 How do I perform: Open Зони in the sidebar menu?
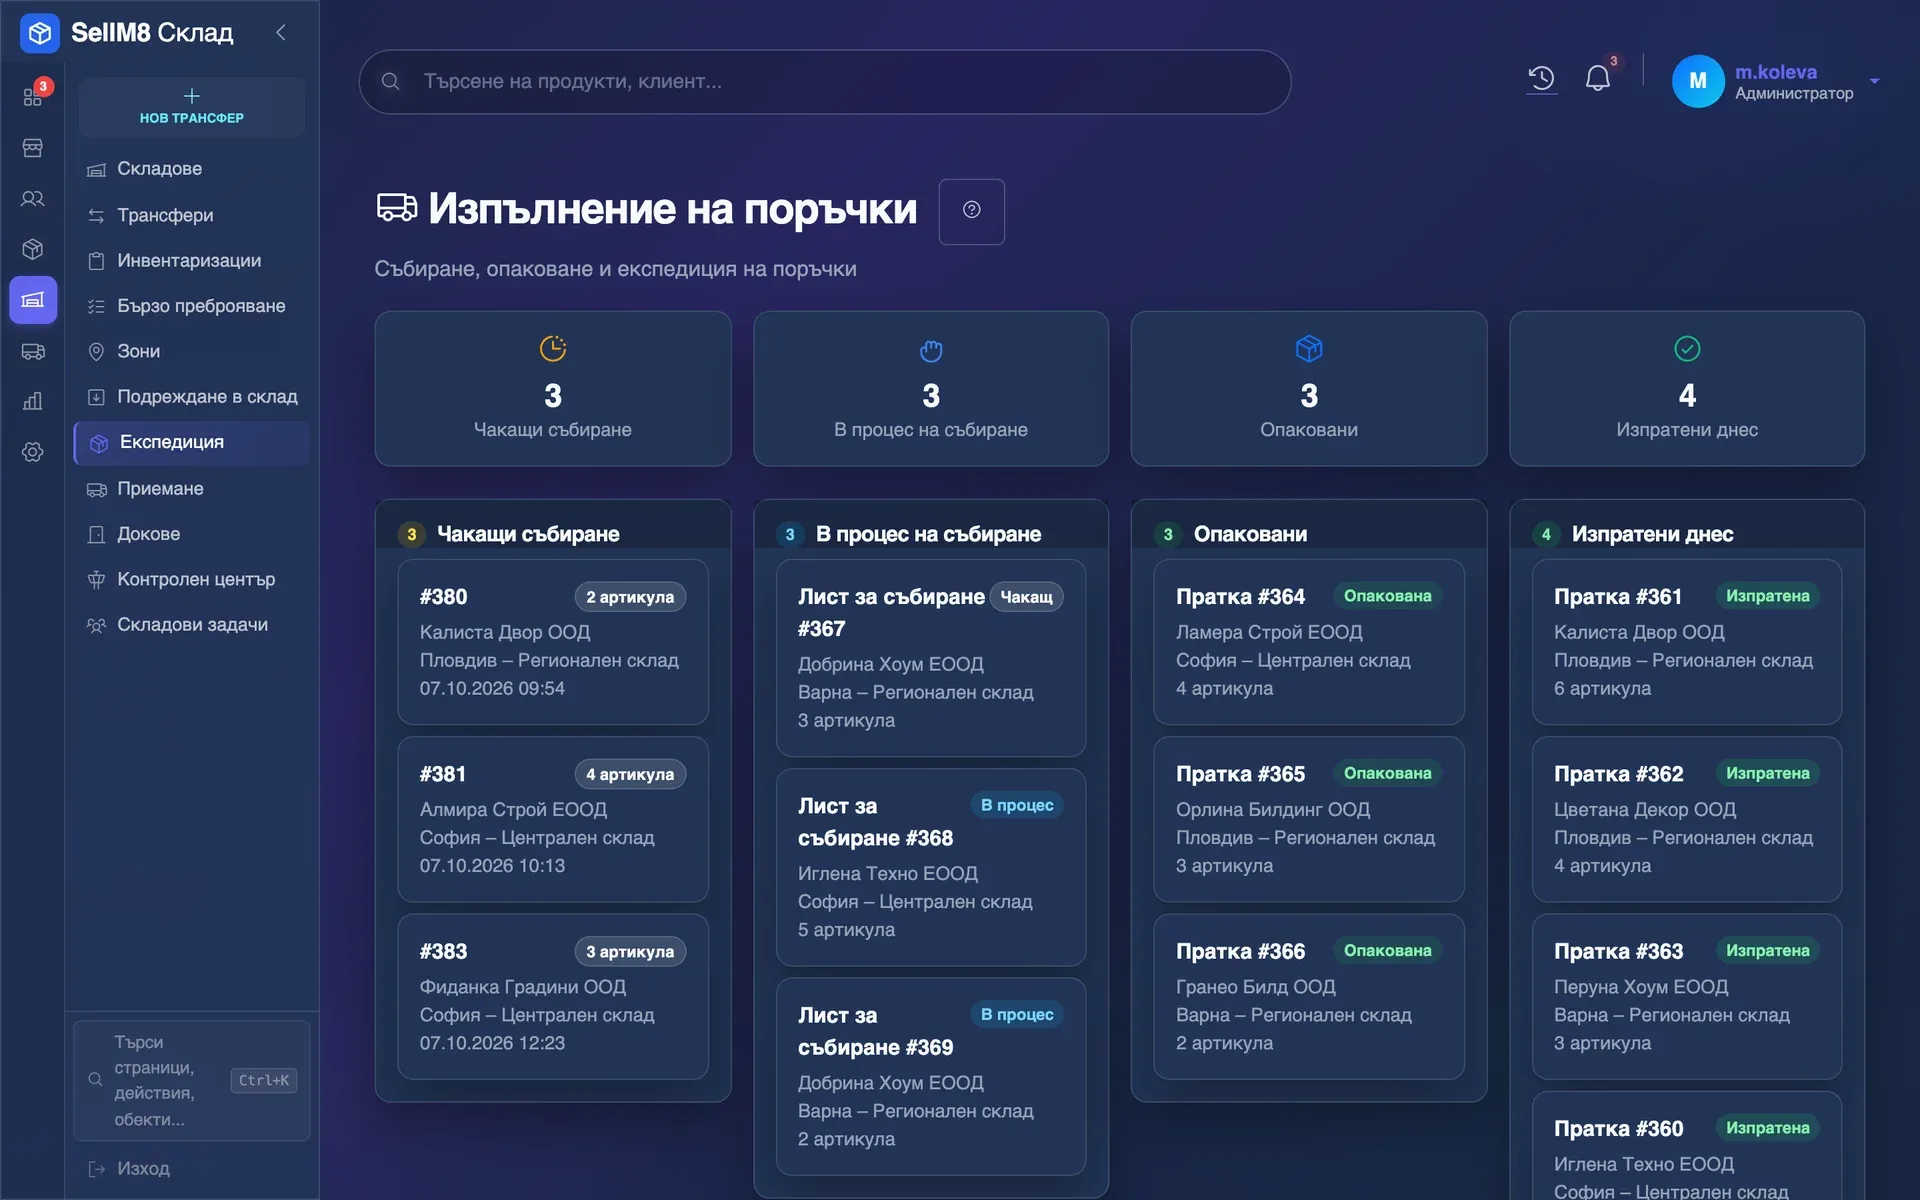(192, 351)
